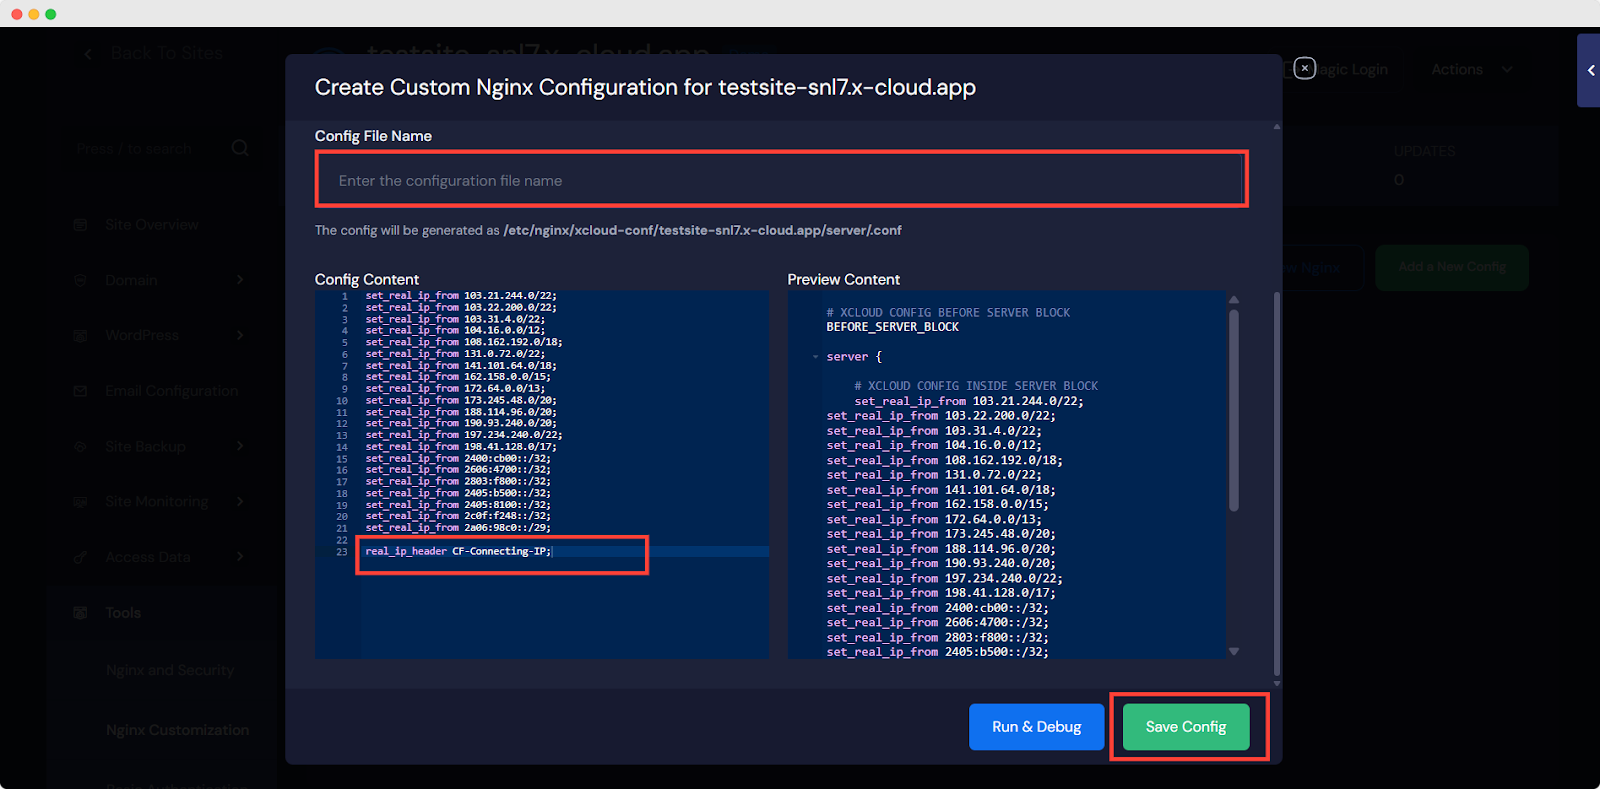Image resolution: width=1600 pixels, height=789 pixels.
Task: Click editor line 21 with 2a06:98c0::/29
Action: (x=458, y=528)
